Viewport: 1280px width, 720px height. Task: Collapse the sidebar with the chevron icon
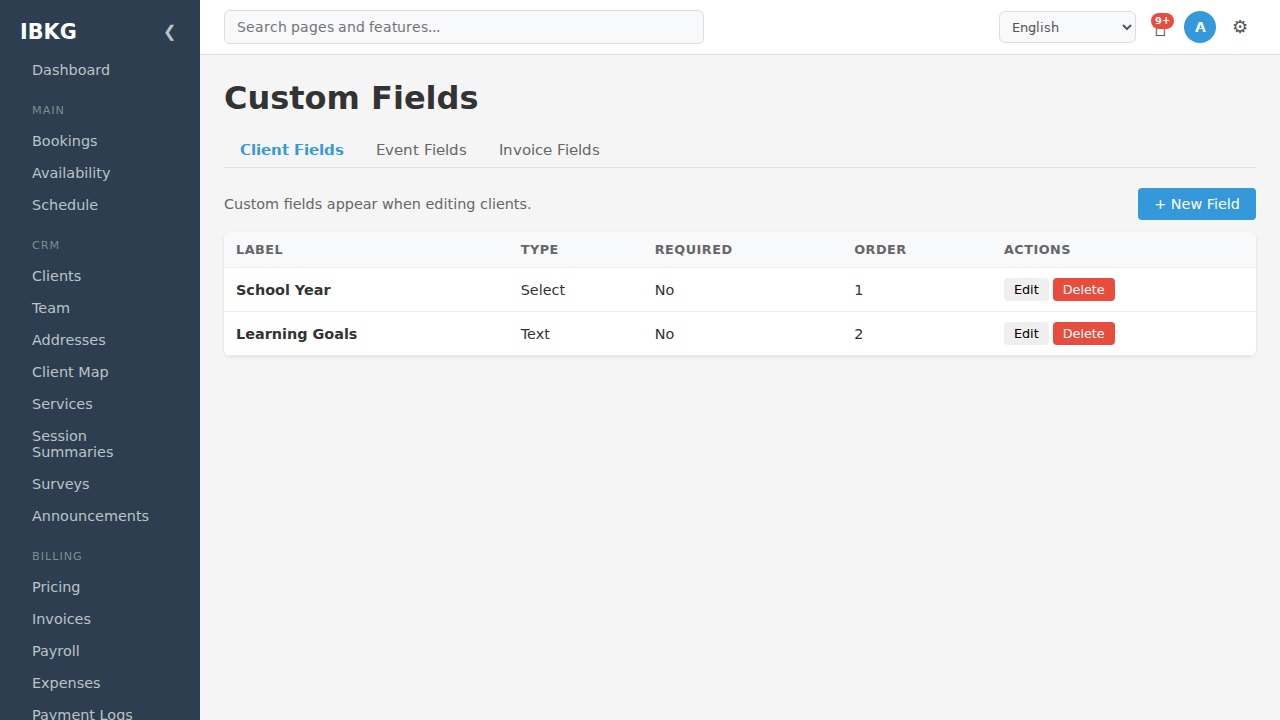coord(169,32)
